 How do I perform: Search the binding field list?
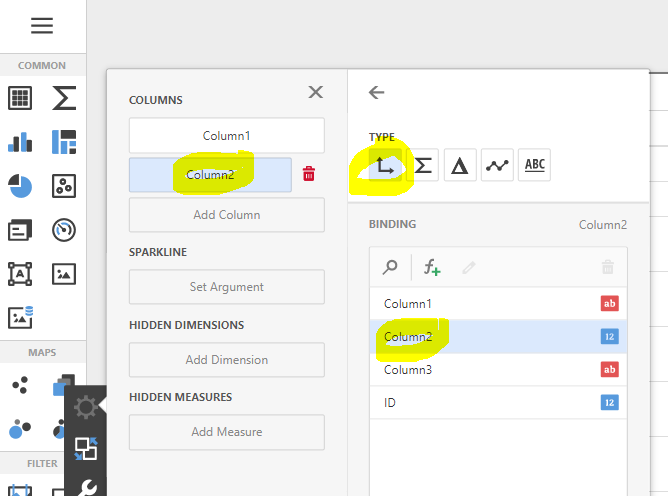[391, 267]
